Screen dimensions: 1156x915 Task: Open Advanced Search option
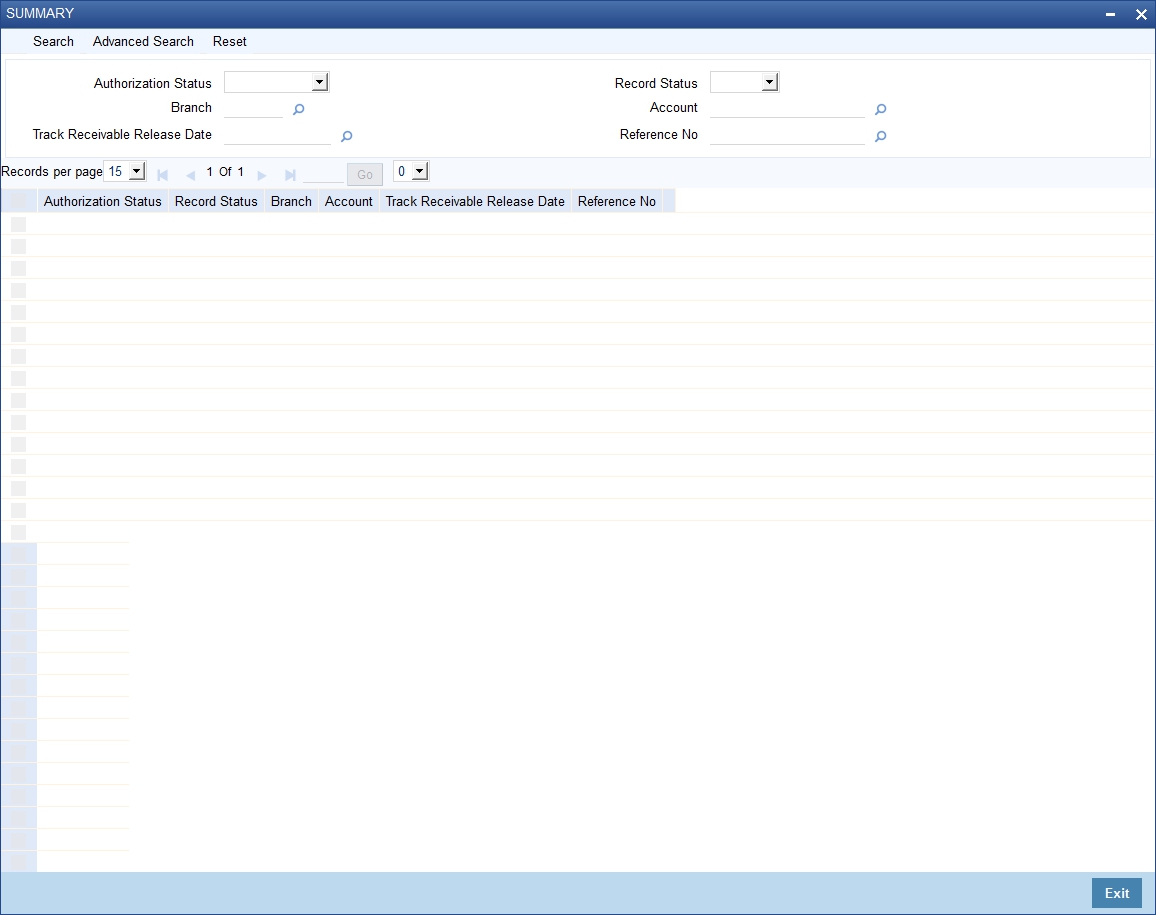tap(143, 41)
